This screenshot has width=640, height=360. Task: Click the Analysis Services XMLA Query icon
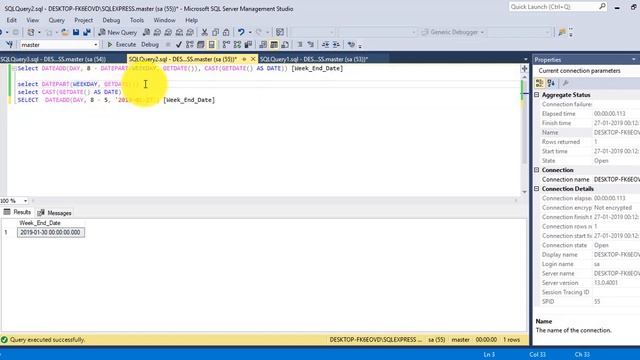click(x=179, y=32)
